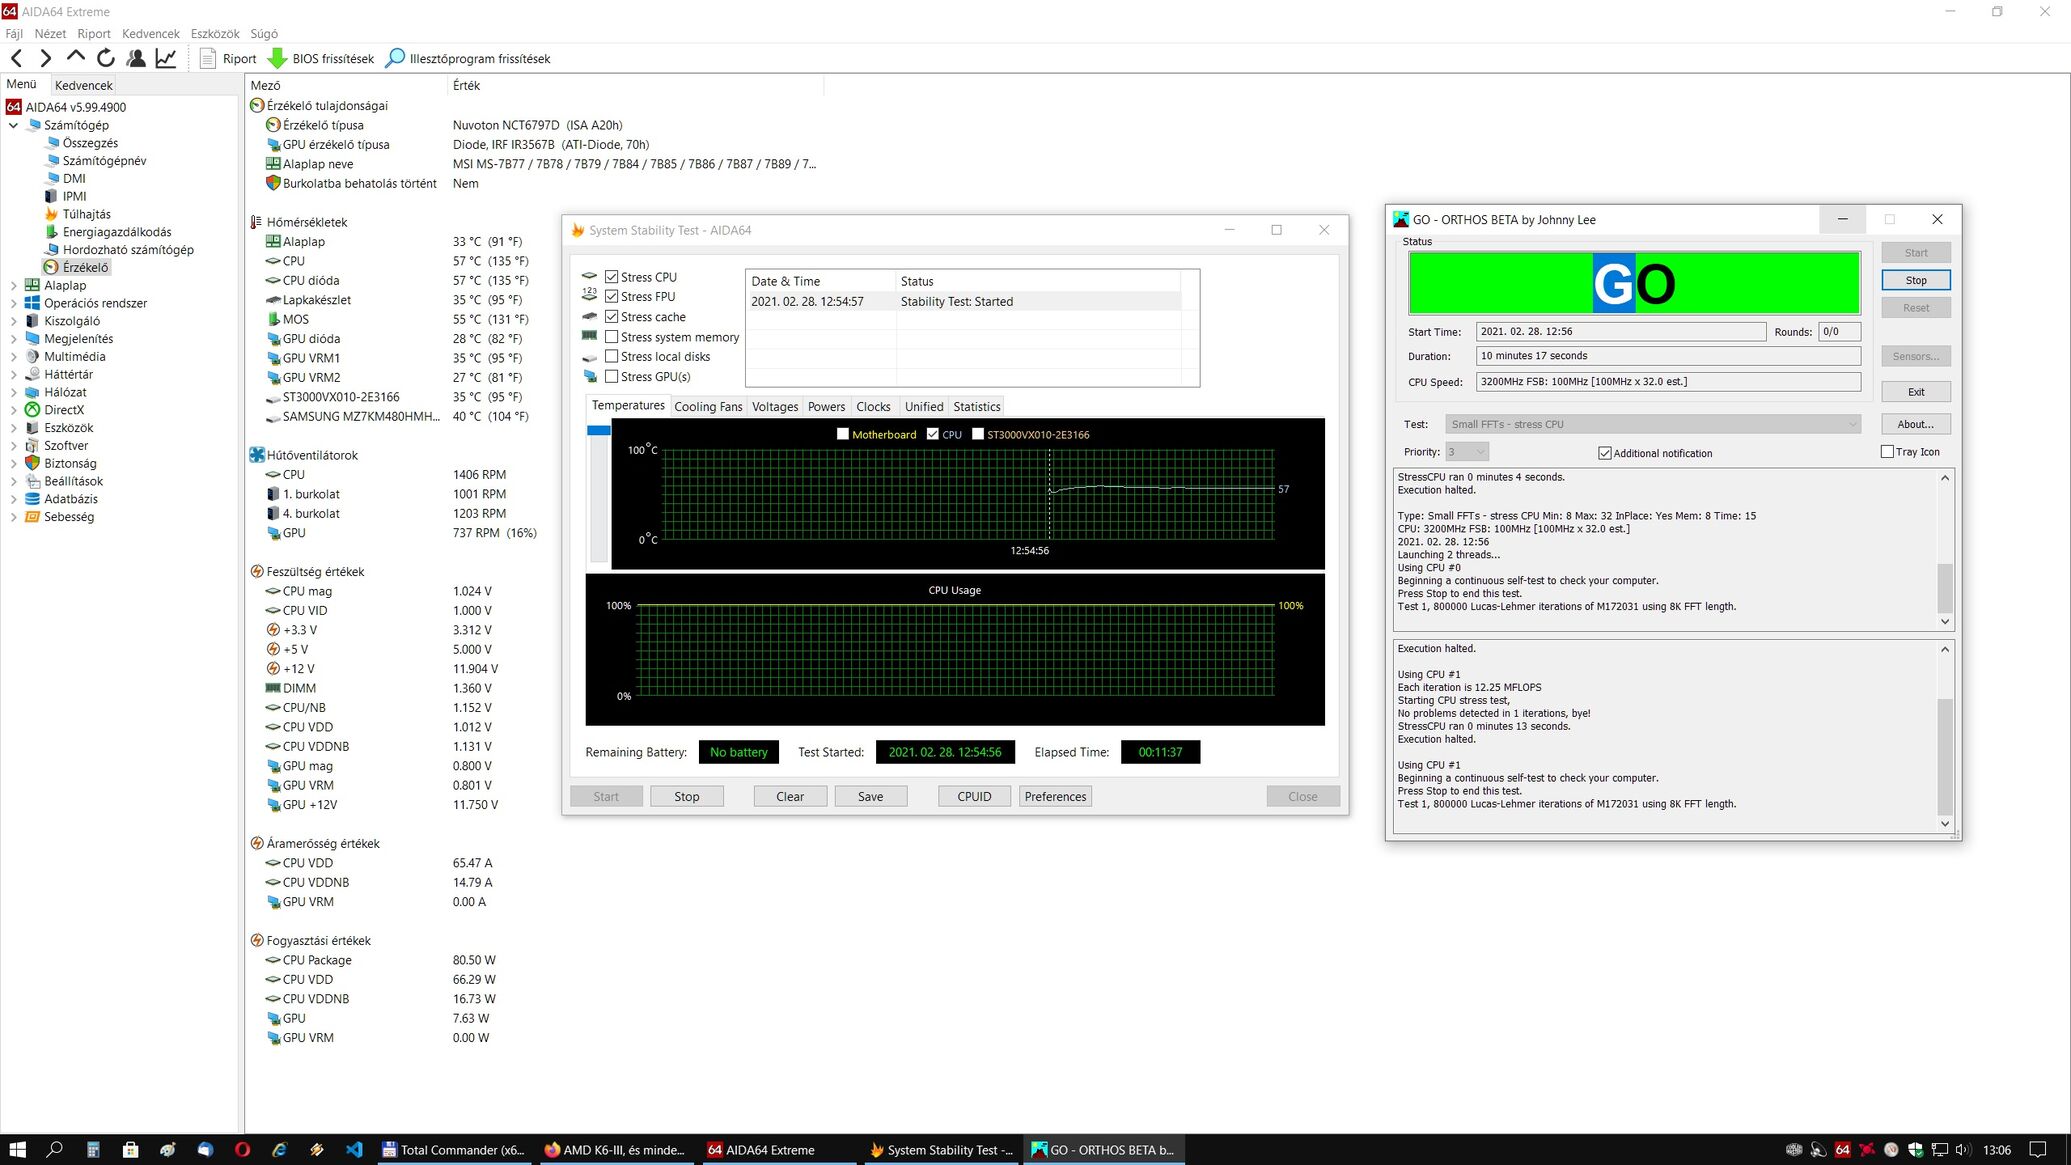Expand the Megjelenítés tree node
Image resolution: width=2071 pixels, height=1165 pixels.
click(x=13, y=339)
